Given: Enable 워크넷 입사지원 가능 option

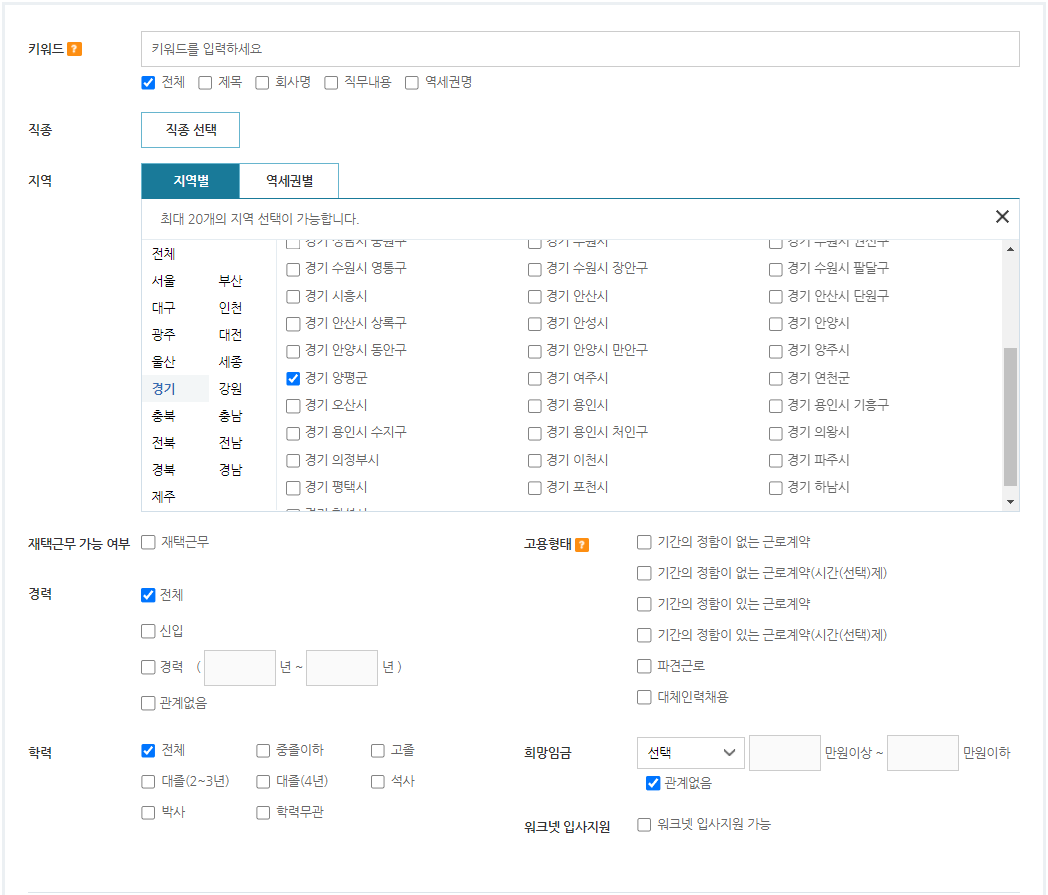Looking at the screenshot, I should [644, 824].
